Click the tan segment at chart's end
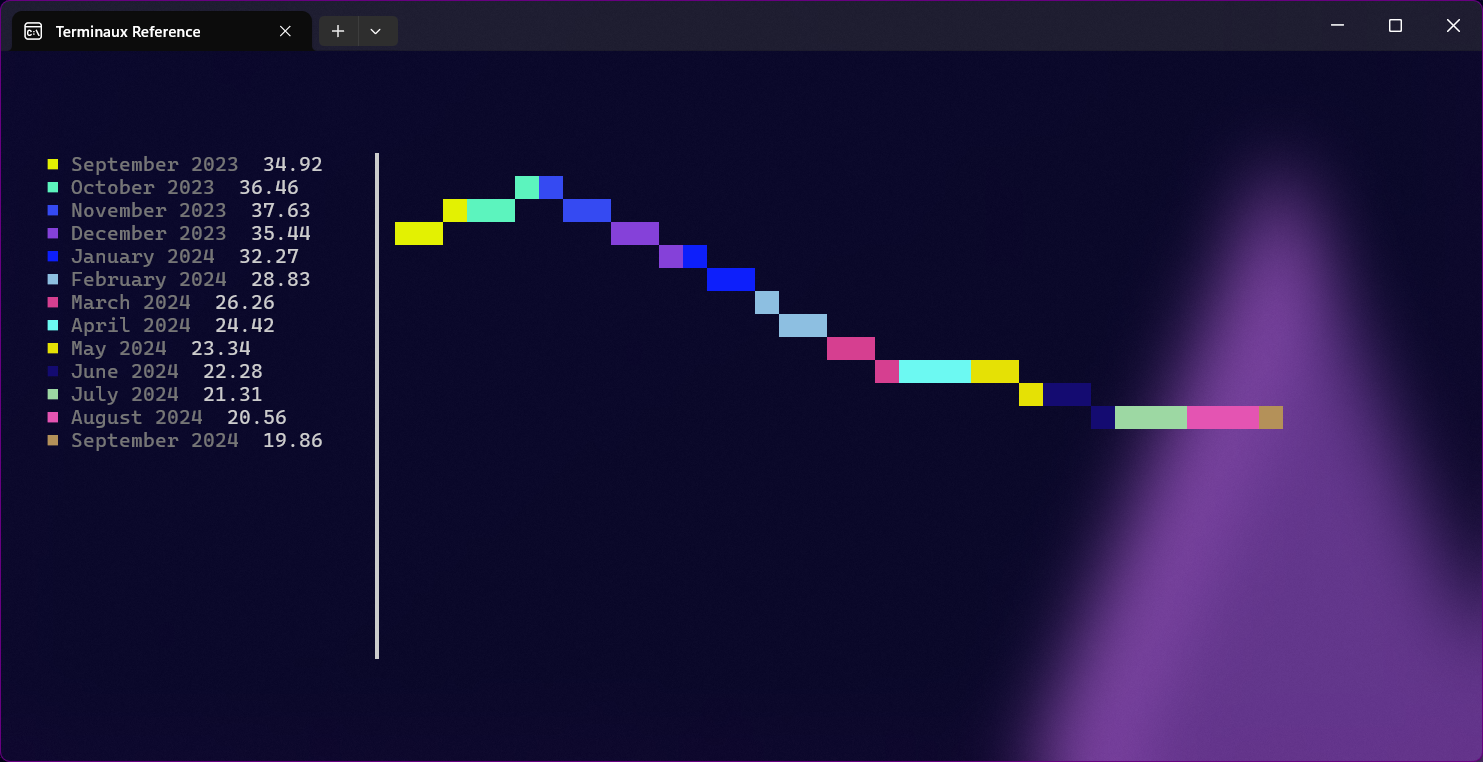This screenshot has width=1483, height=762. [1270, 417]
